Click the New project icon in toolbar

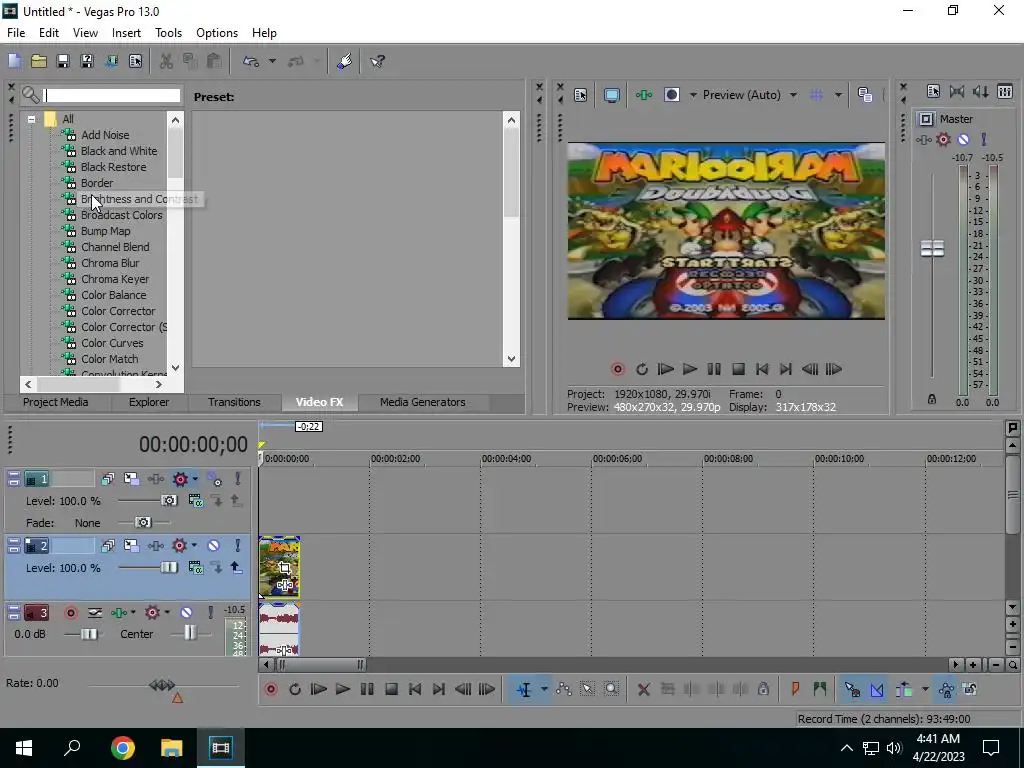pyautogui.click(x=14, y=61)
